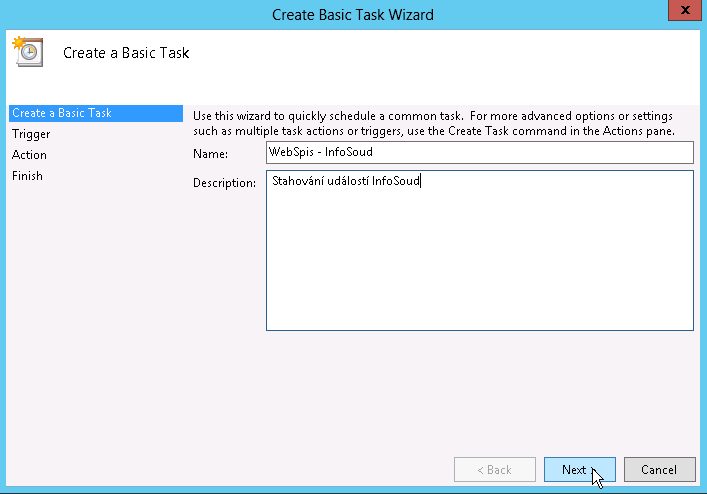Click the Create a Basic Task page heading
The height and width of the screenshot is (494, 707).
point(126,53)
